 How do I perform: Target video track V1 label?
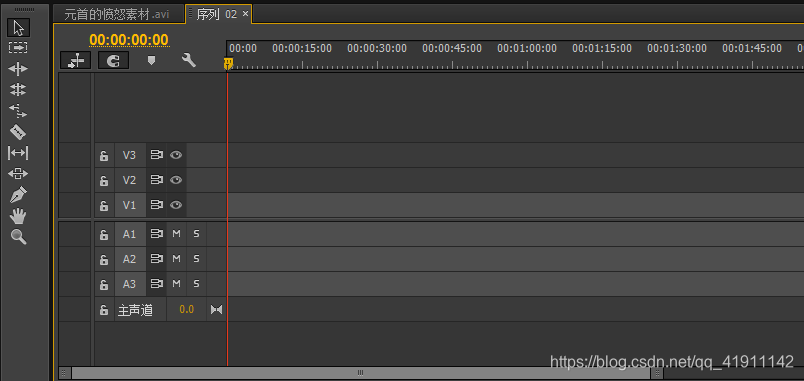coord(130,205)
